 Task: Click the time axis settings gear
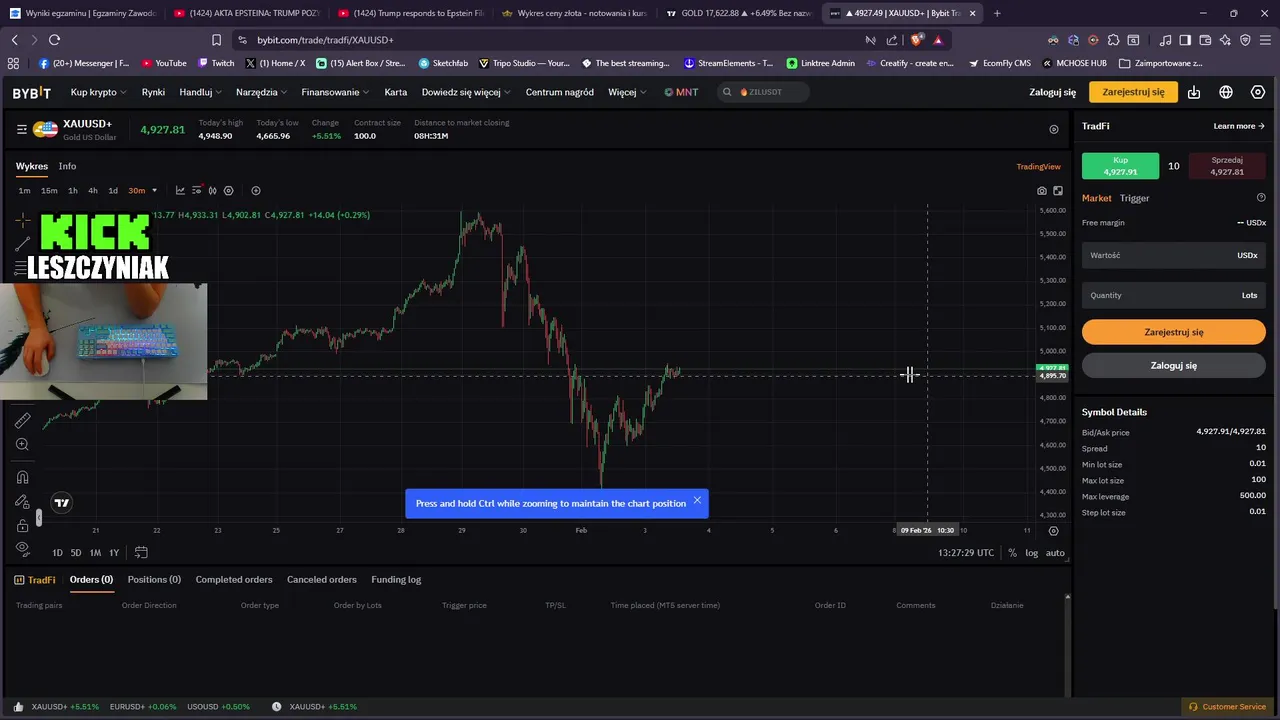(x=1053, y=531)
